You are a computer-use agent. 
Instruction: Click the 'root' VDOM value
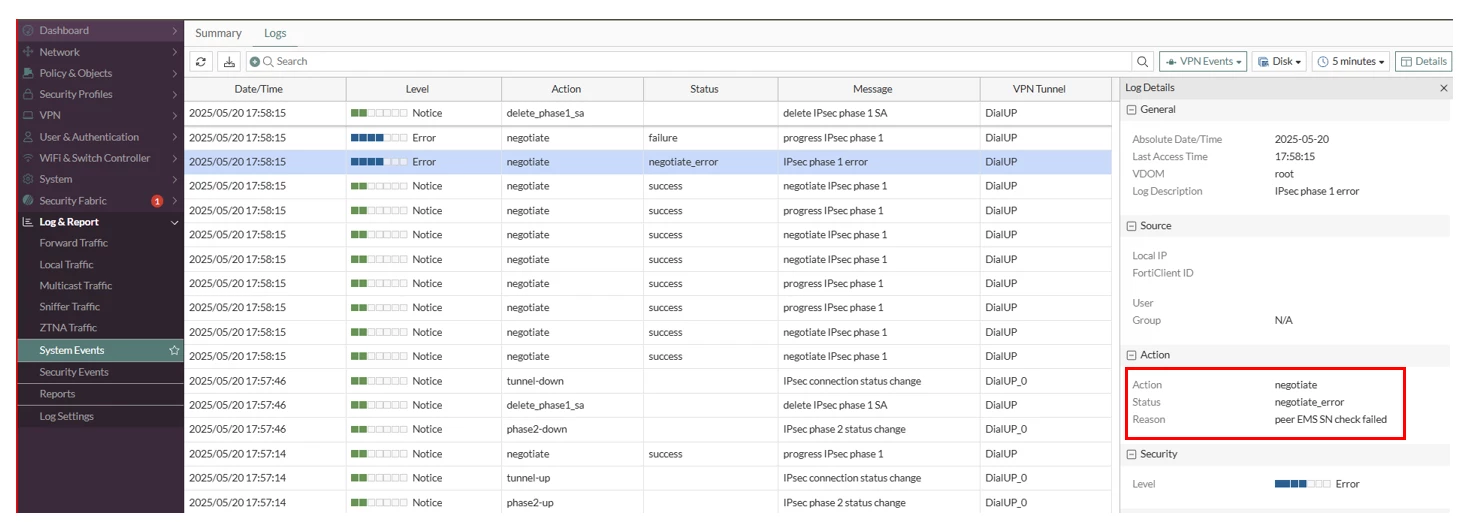pos(1284,174)
